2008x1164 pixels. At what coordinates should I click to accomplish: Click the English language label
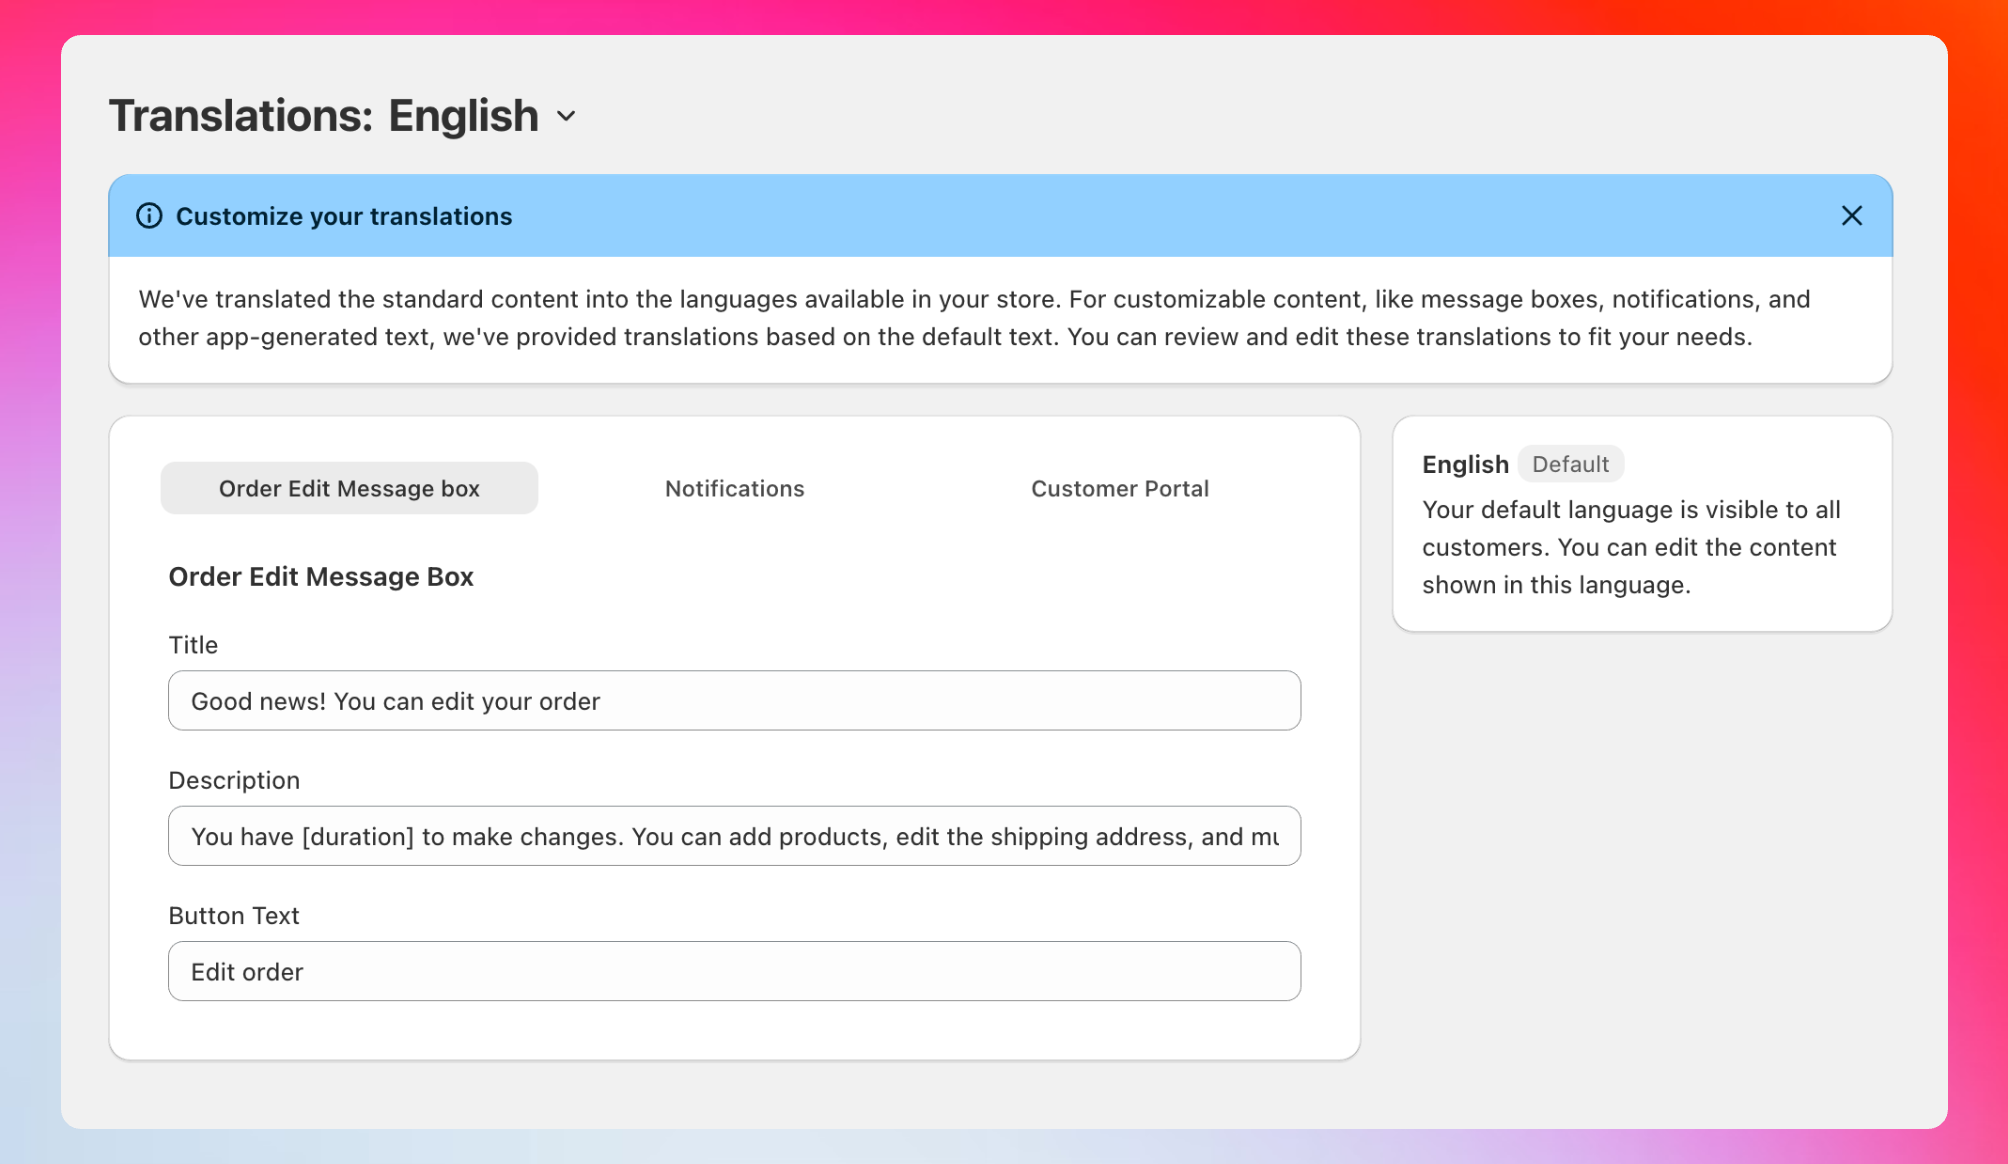pyautogui.click(x=1465, y=464)
